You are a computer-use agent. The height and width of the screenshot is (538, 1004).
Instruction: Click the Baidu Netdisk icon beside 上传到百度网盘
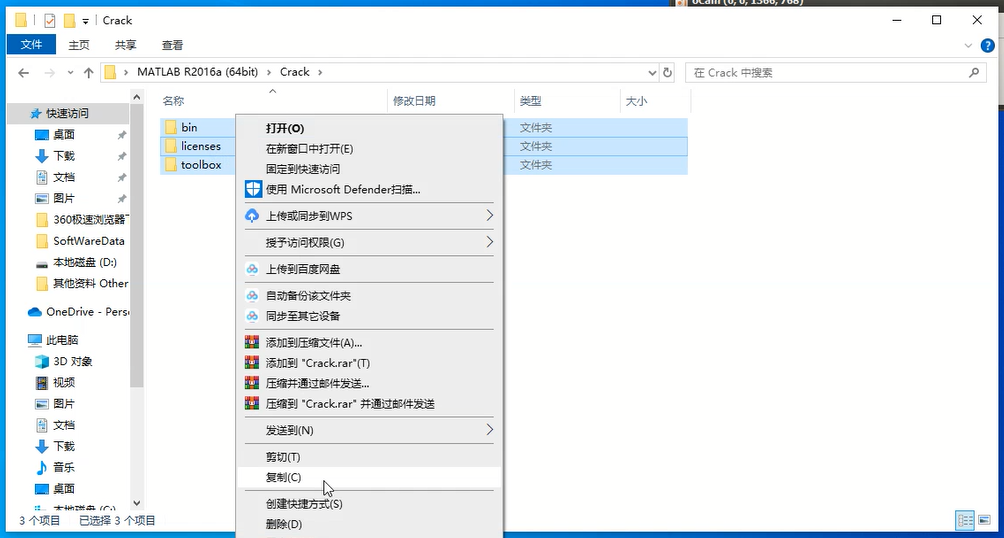pyautogui.click(x=252, y=269)
